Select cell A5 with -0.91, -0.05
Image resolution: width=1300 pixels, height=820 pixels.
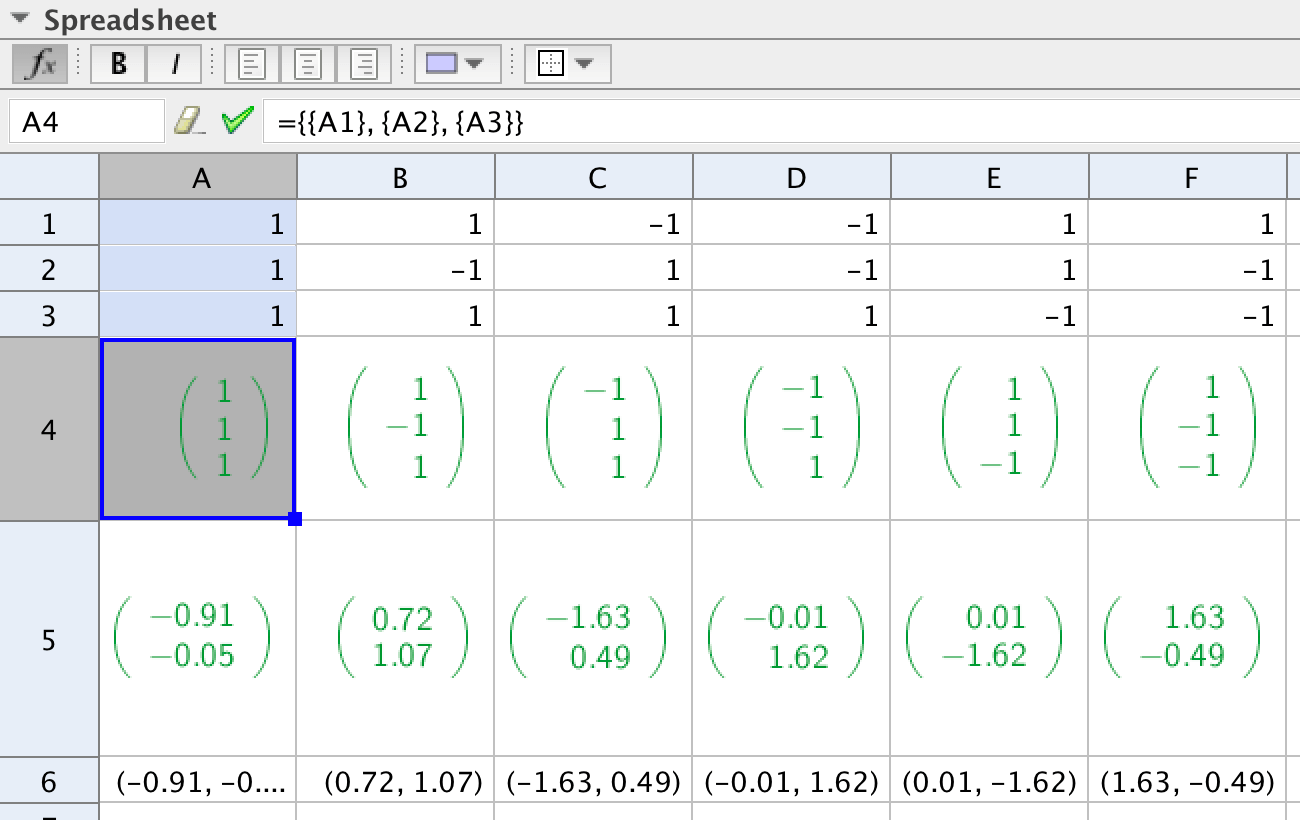pos(198,639)
